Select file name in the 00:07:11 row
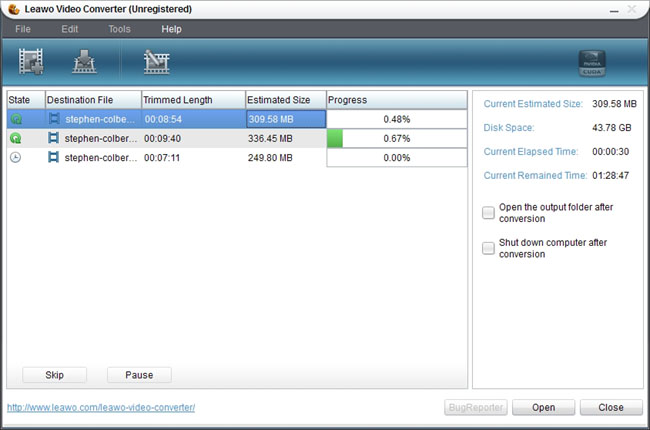This screenshot has width=650, height=430. tap(101, 158)
